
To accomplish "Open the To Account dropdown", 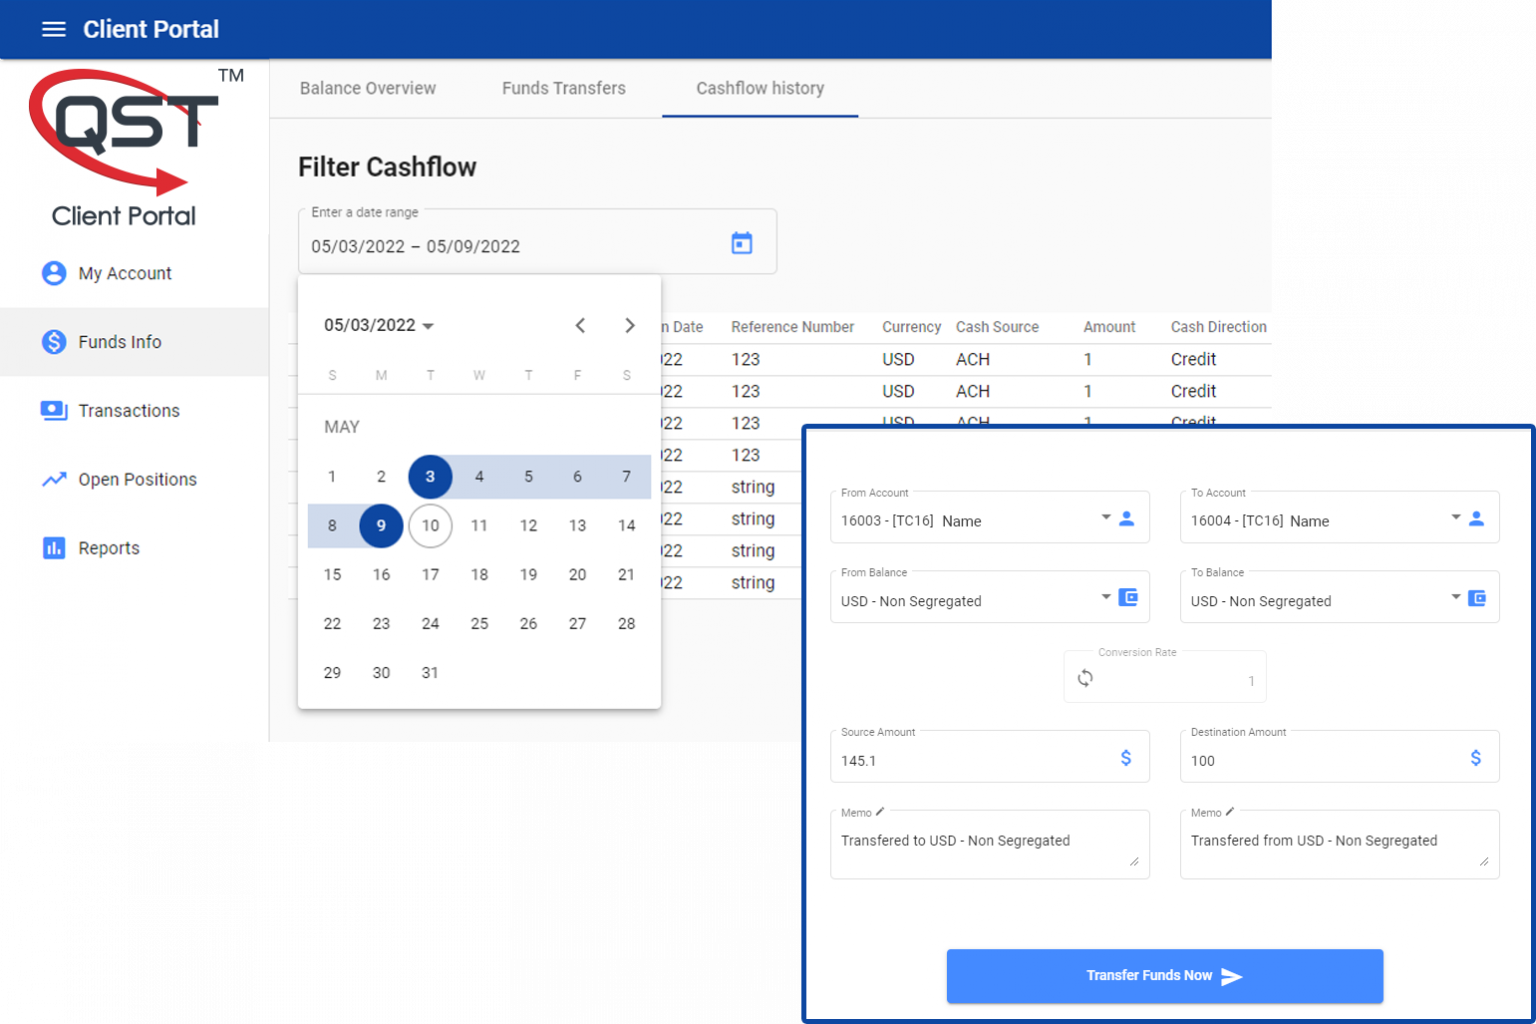I will [x=1455, y=518].
